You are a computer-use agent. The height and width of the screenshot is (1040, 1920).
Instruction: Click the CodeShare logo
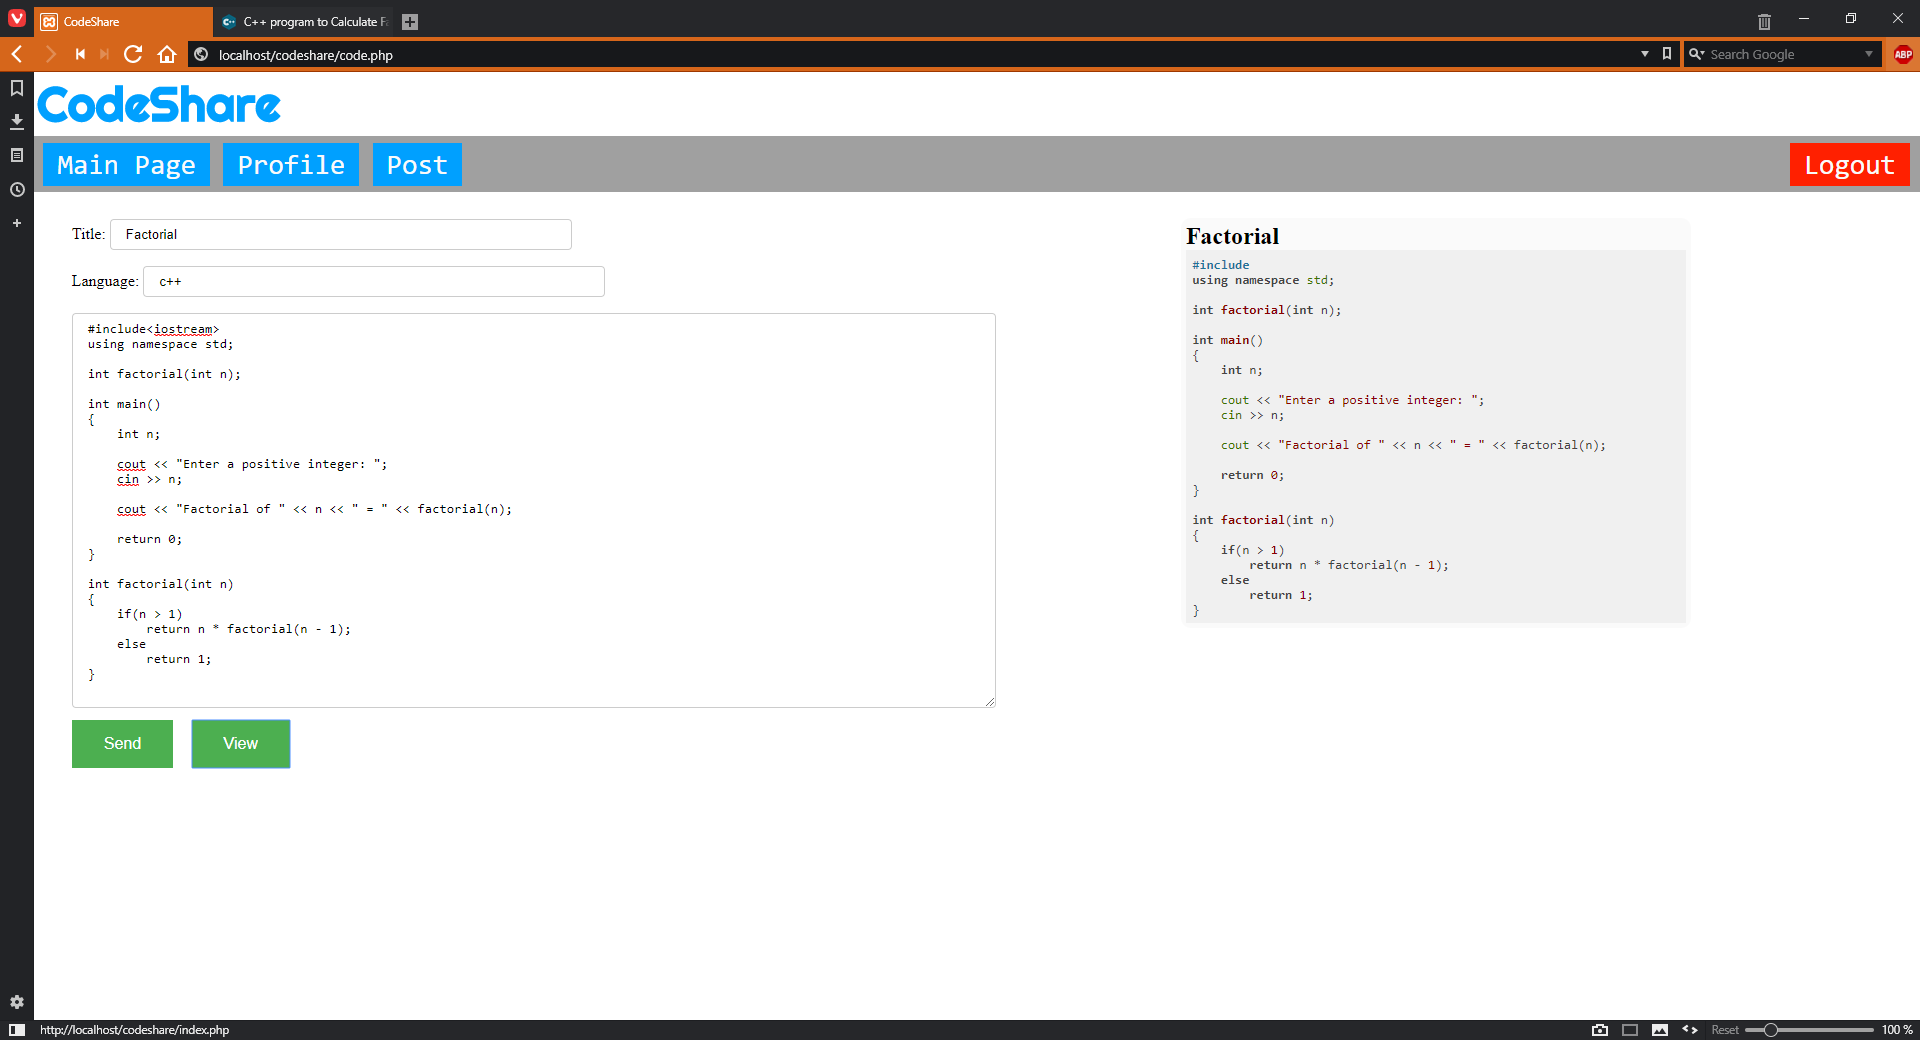(159, 105)
